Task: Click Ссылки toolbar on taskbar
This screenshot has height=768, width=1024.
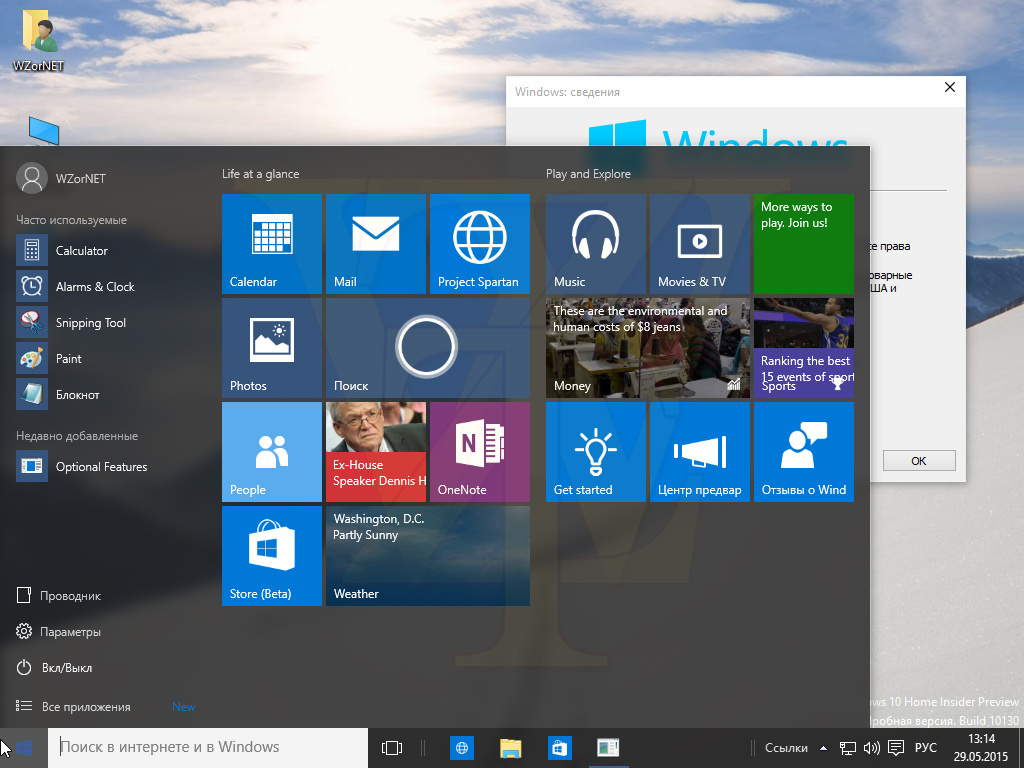Action: 786,748
